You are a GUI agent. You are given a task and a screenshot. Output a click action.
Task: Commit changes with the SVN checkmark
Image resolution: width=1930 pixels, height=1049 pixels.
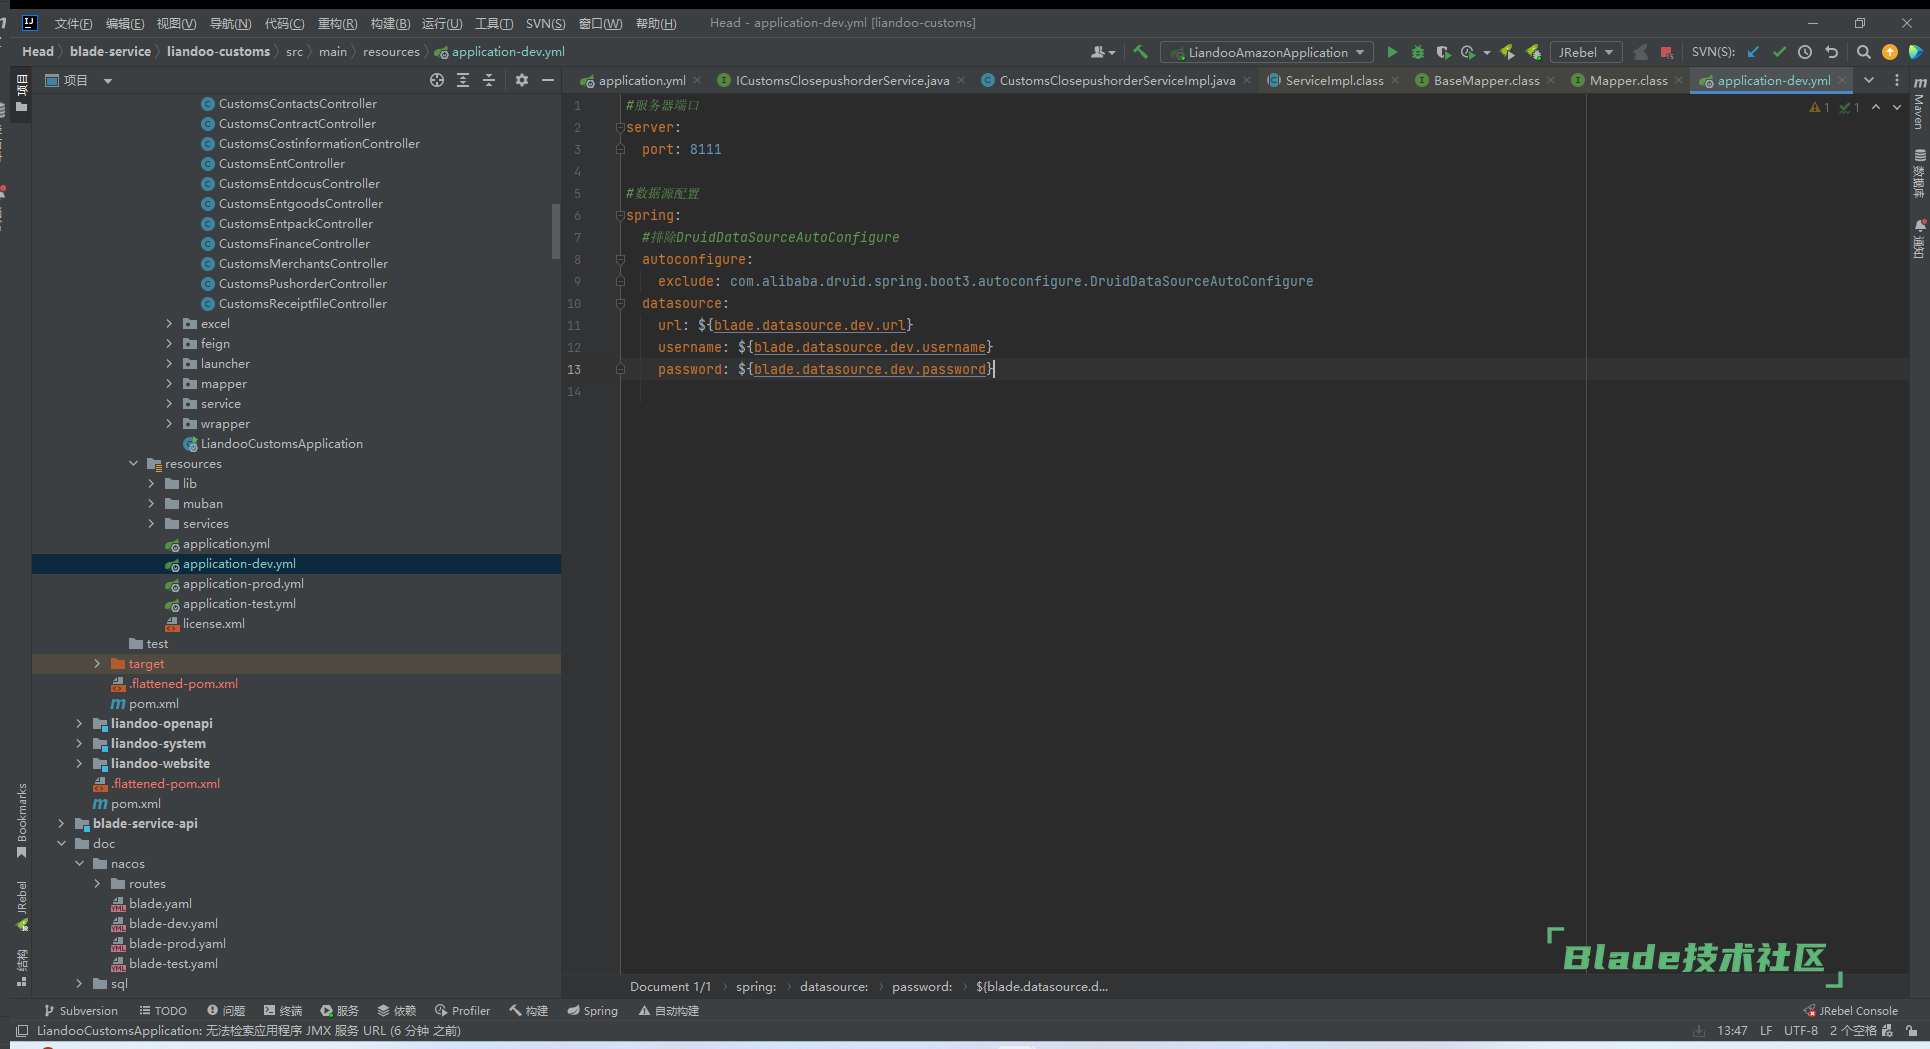coord(1779,52)
